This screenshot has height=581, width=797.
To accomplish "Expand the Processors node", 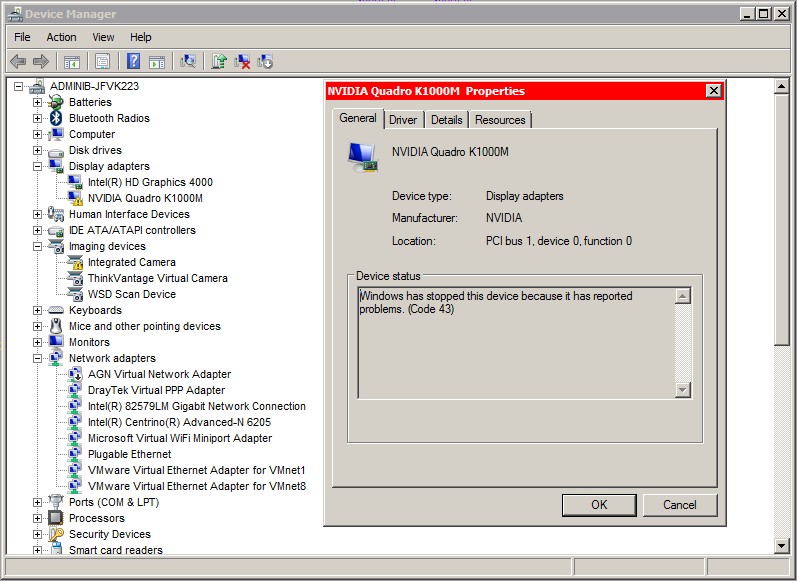I will 37,518.
